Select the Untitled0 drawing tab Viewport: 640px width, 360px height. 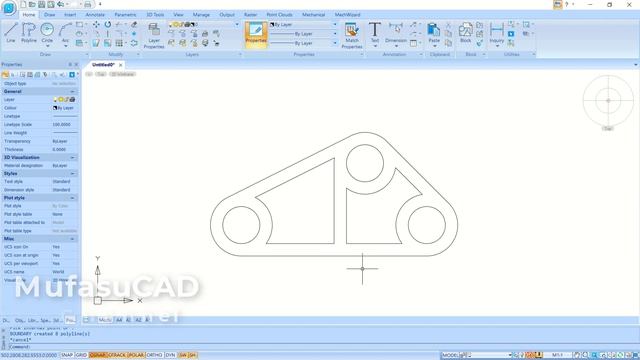pyautogui.click(x=103, y=65)
